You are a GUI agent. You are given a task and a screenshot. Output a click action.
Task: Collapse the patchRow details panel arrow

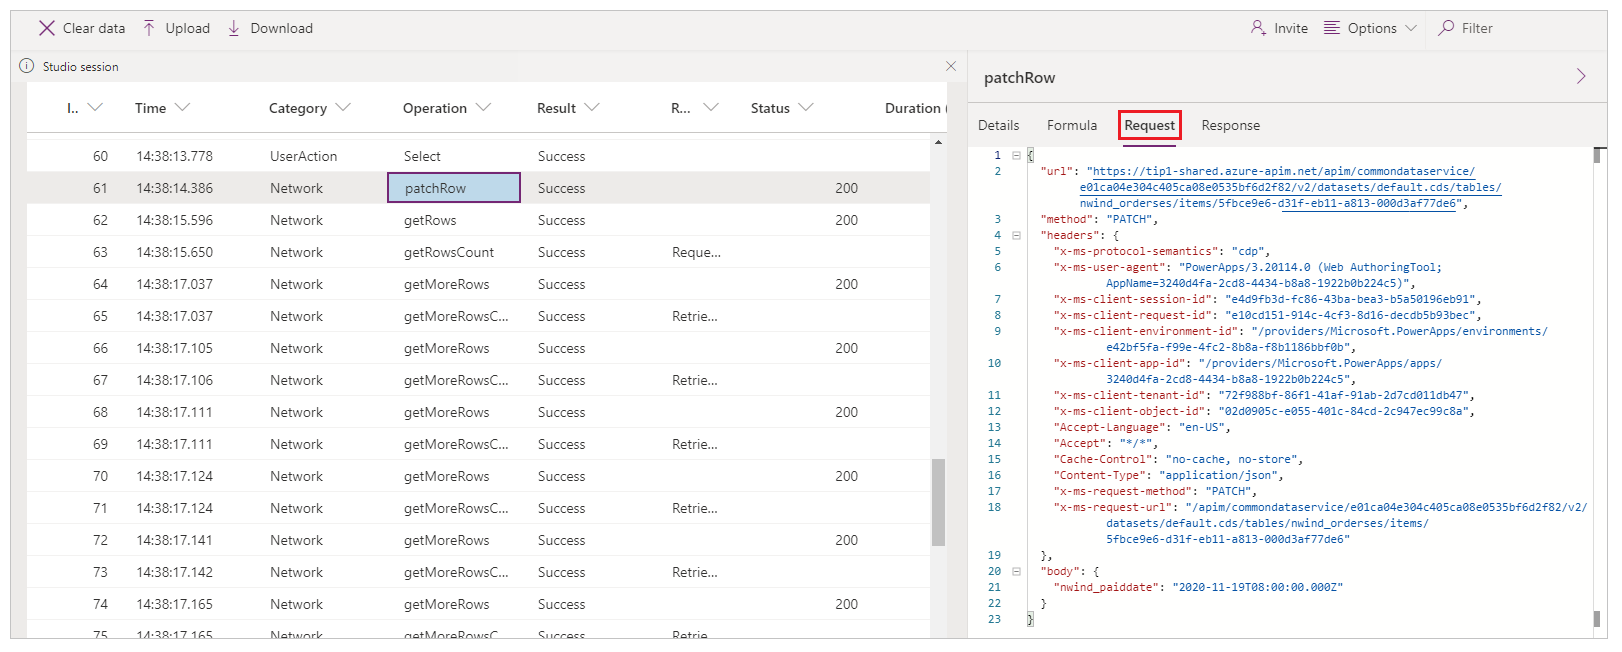pyautogui.click(x=1581, y=77)
